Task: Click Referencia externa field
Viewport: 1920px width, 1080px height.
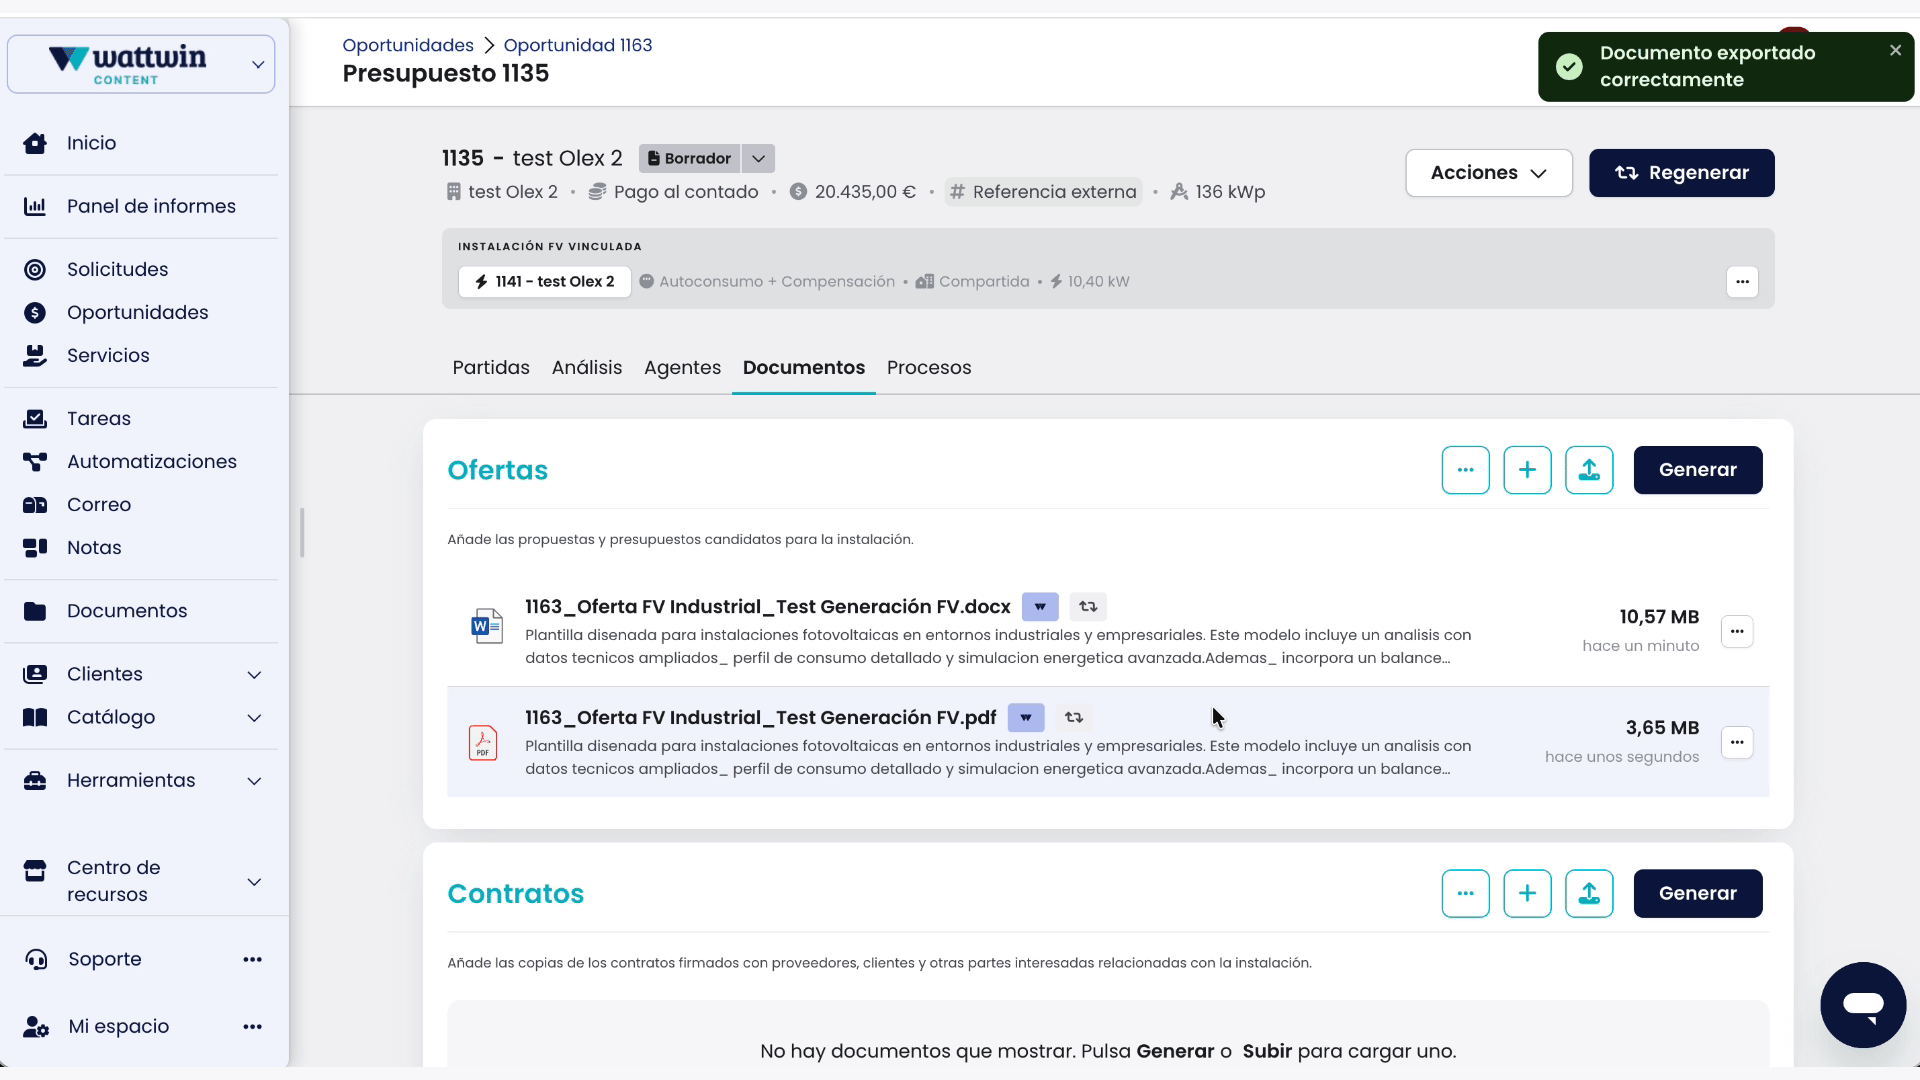Action: (1044, 192)
